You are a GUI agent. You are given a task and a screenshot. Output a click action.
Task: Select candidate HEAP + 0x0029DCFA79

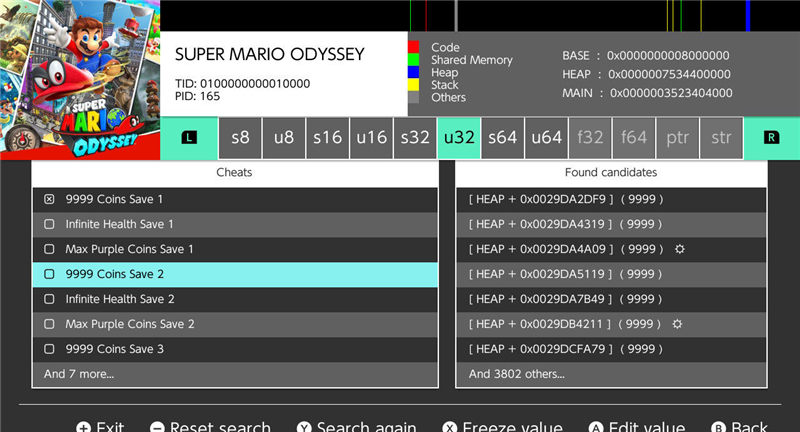[x=611, y=349]
